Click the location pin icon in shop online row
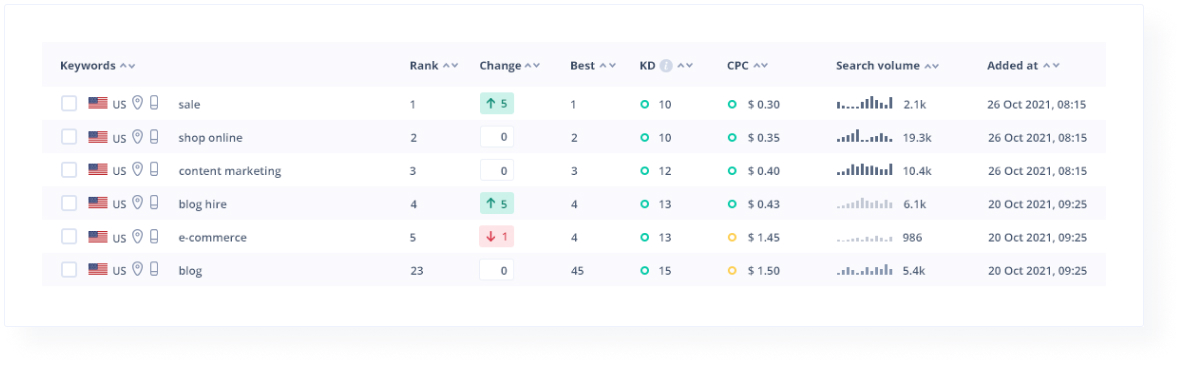The image size is (1184, 367). pos(137,136)
